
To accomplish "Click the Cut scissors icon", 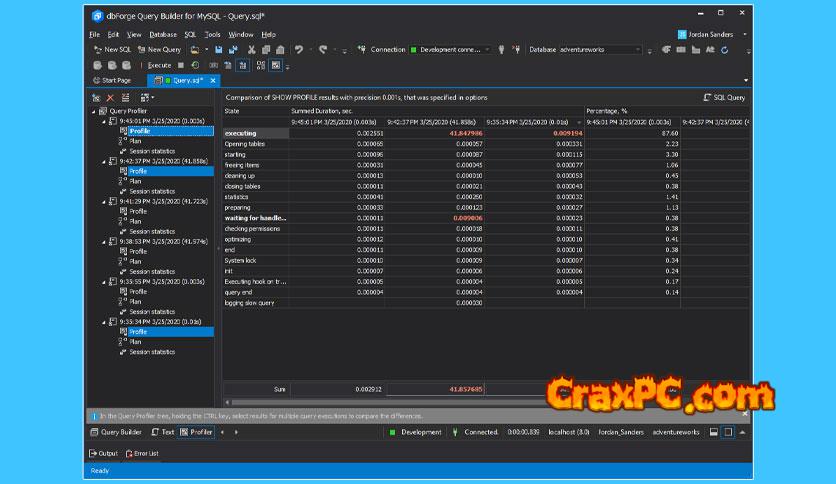I will [x=251, y=49].
